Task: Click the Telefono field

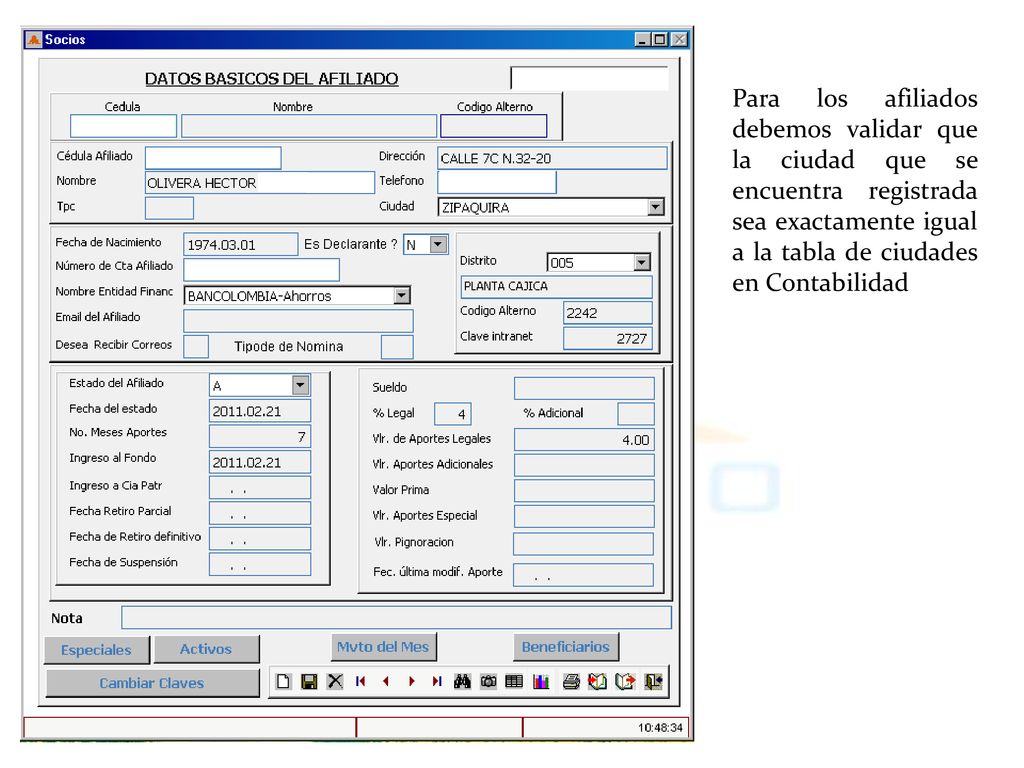Action: [497, 183]
